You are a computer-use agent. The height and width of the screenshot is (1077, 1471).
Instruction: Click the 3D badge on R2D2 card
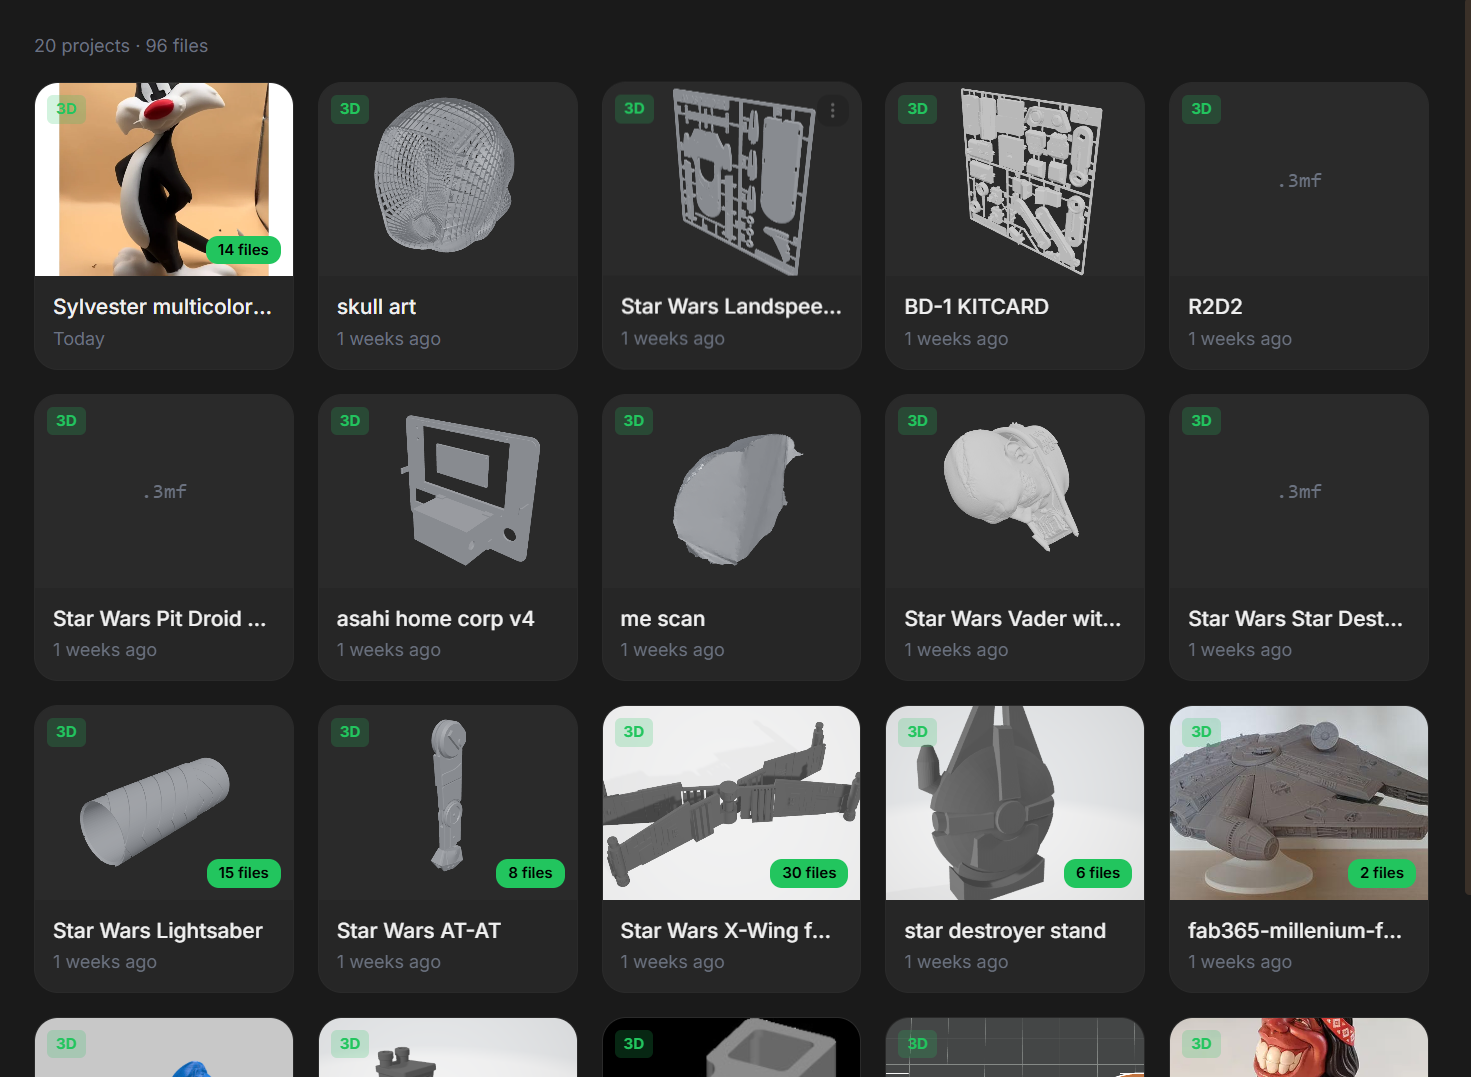coord(1202,109)
